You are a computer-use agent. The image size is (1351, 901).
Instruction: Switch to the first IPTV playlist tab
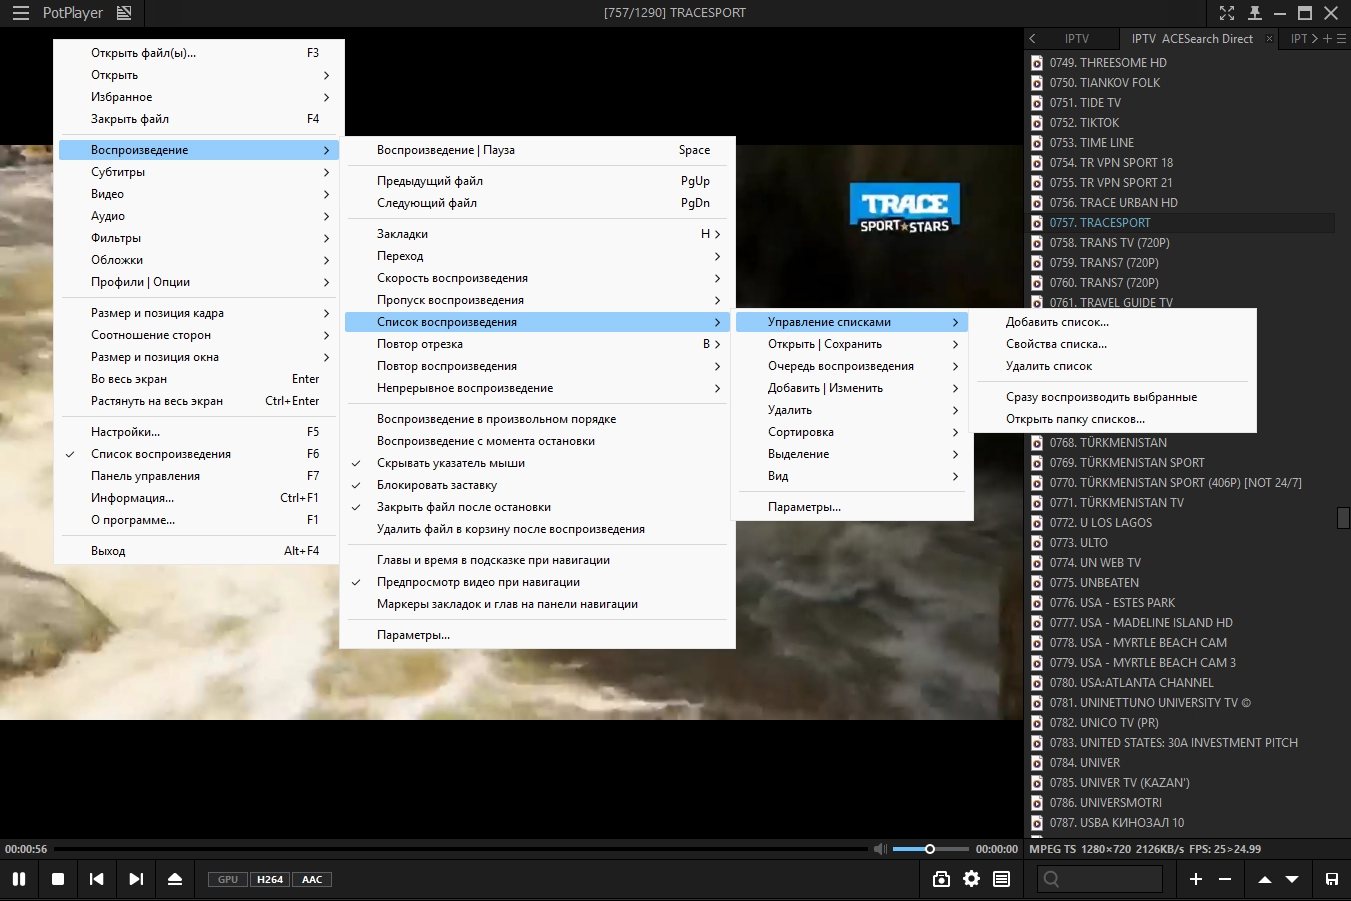[1076, 39]
